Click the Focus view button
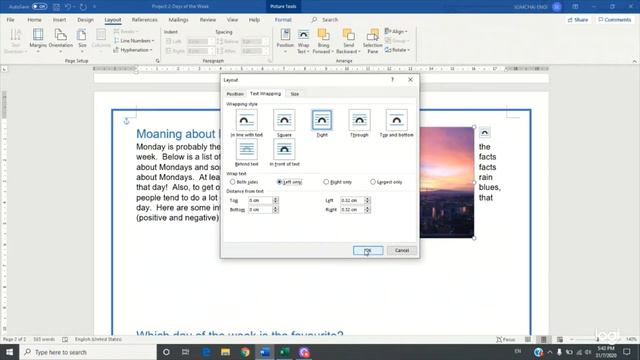 (506, 339)
